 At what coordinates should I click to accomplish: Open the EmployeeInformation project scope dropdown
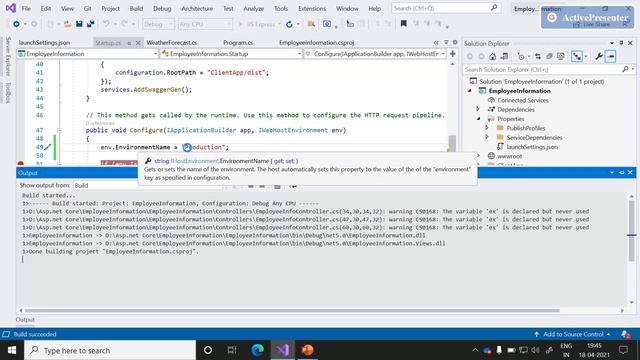[87, 53]
